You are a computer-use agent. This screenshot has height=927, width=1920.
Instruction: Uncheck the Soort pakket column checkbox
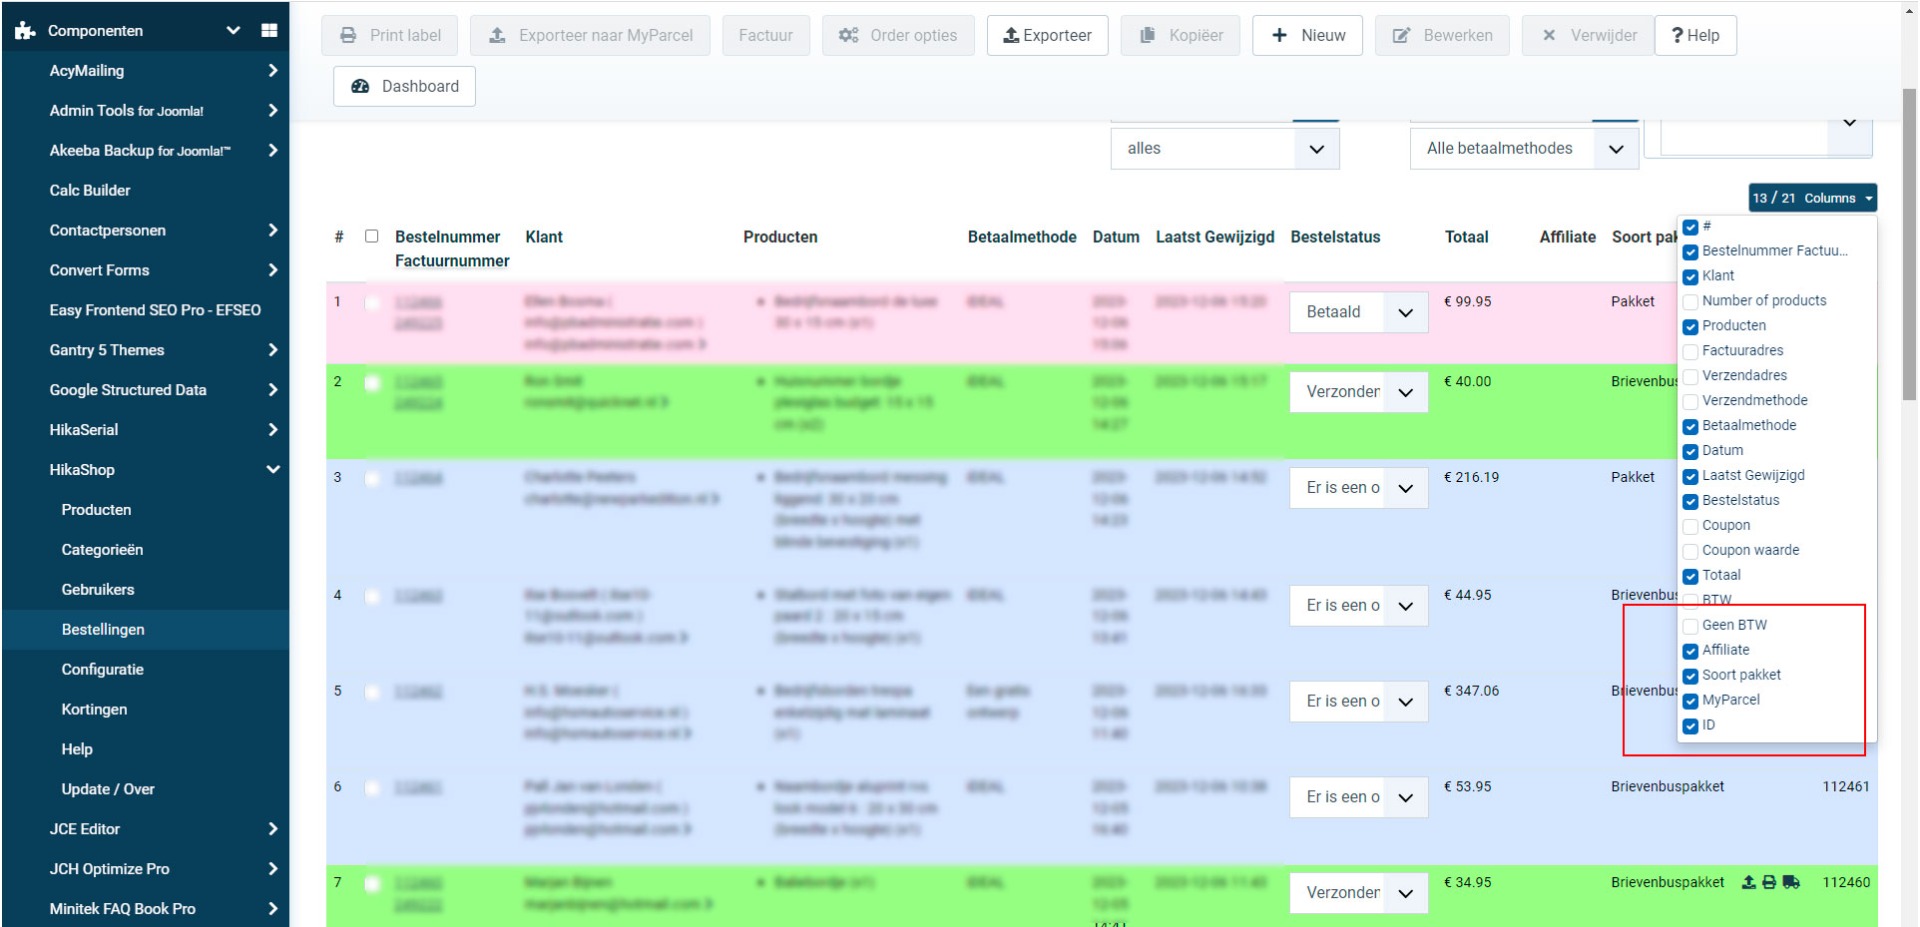click(x=1690, y=676)
